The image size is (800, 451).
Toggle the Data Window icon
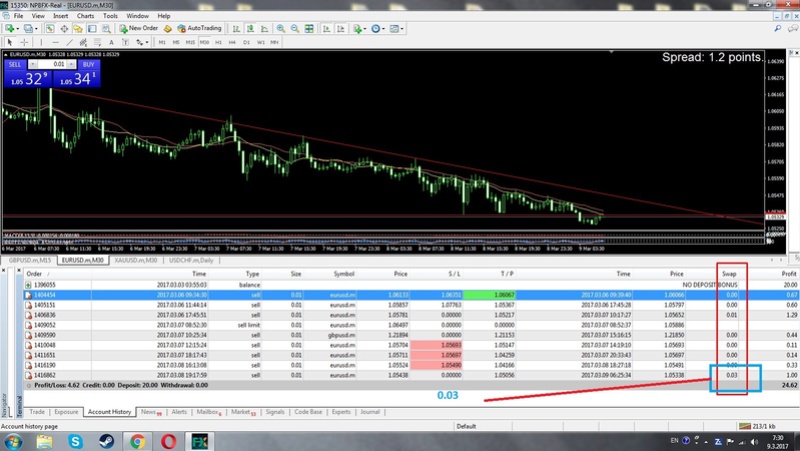click(64, 29)
